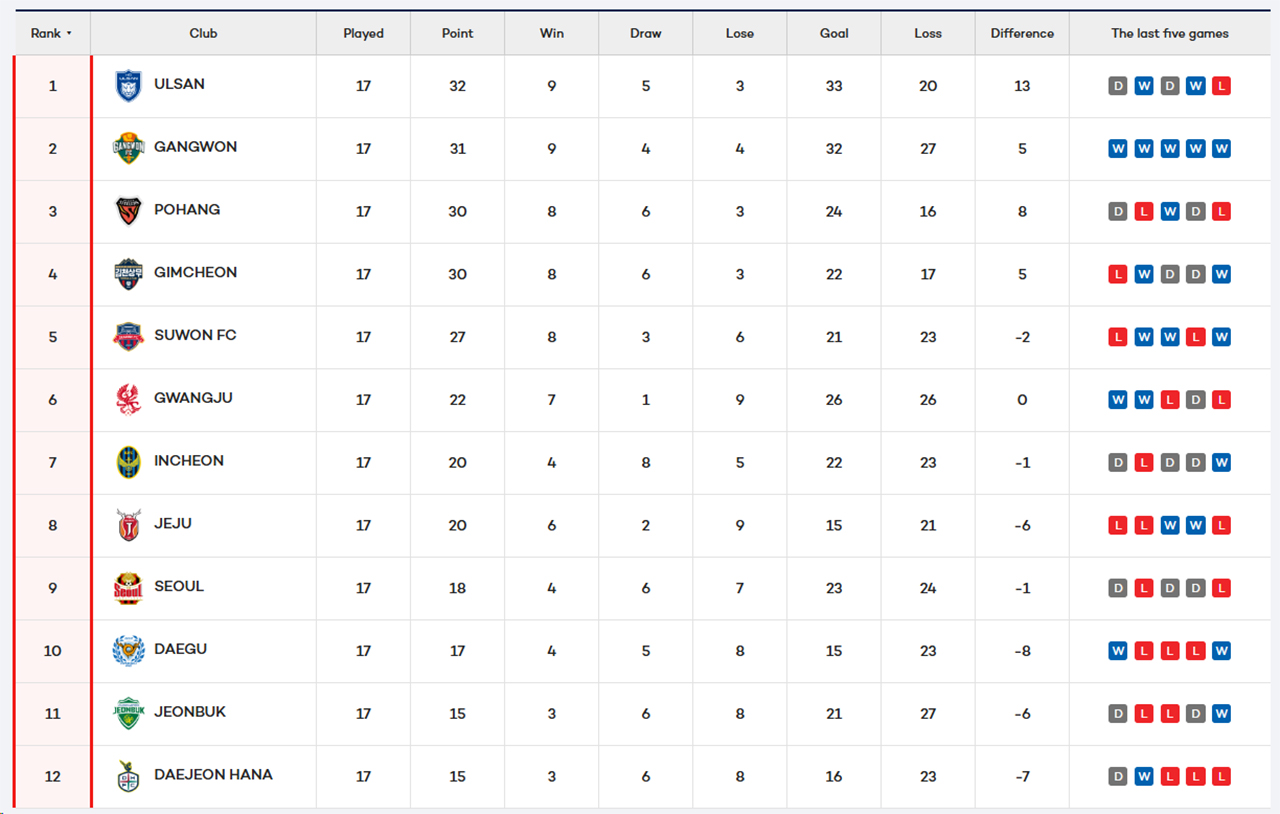This screenshot has width=1280, height=814.
Task: Click the Suwon FC club crest
Action: click(129, 337)
